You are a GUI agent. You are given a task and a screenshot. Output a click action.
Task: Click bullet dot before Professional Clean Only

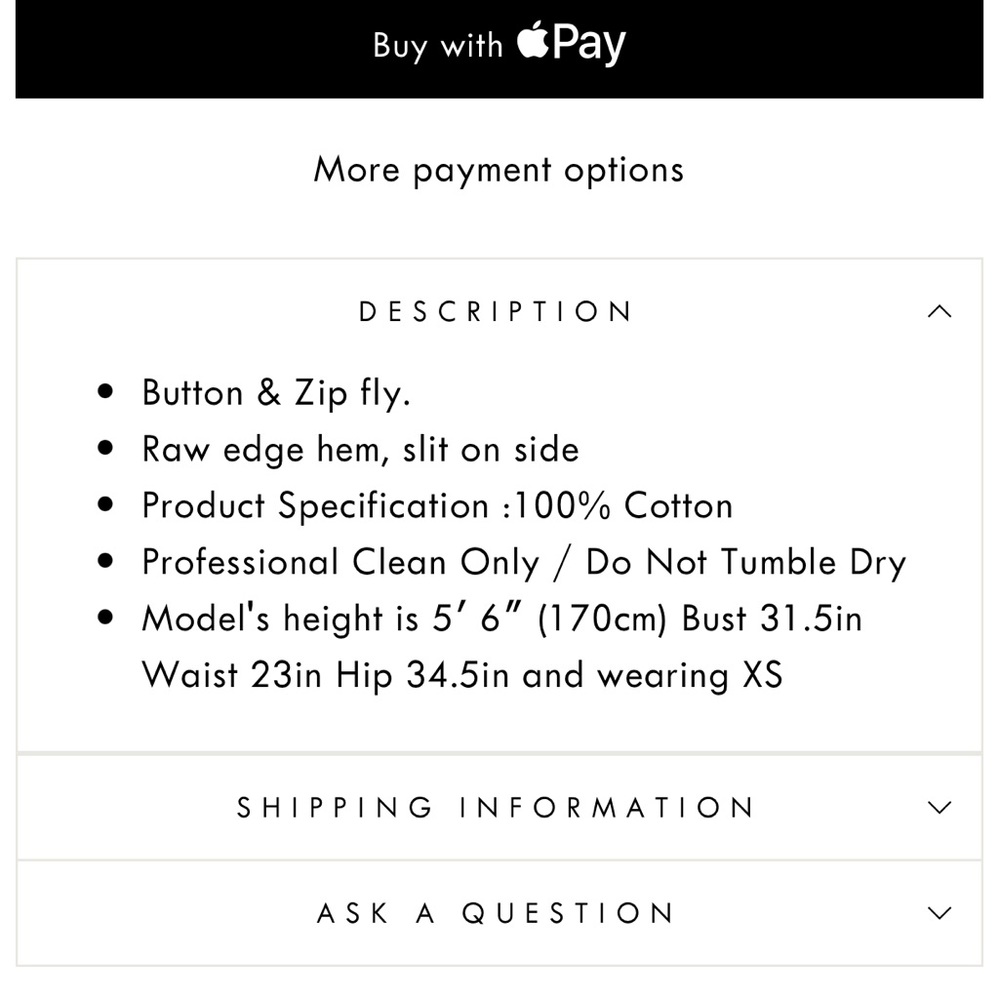coord(107,562)
